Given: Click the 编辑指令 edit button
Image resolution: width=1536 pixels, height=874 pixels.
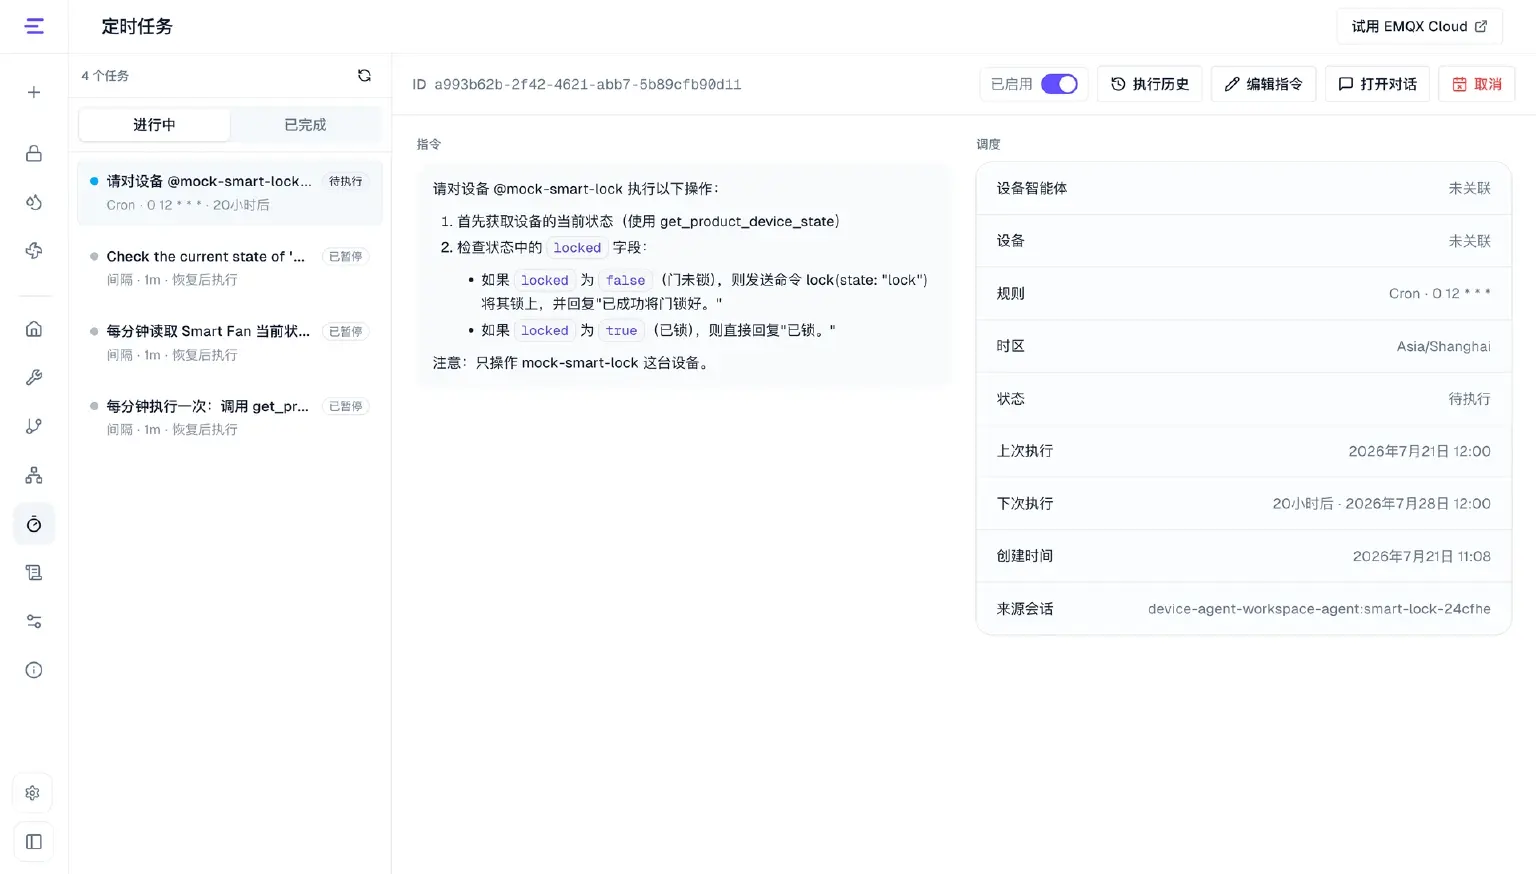Looking at the screenshot, I should click(x=1264, y=84).
